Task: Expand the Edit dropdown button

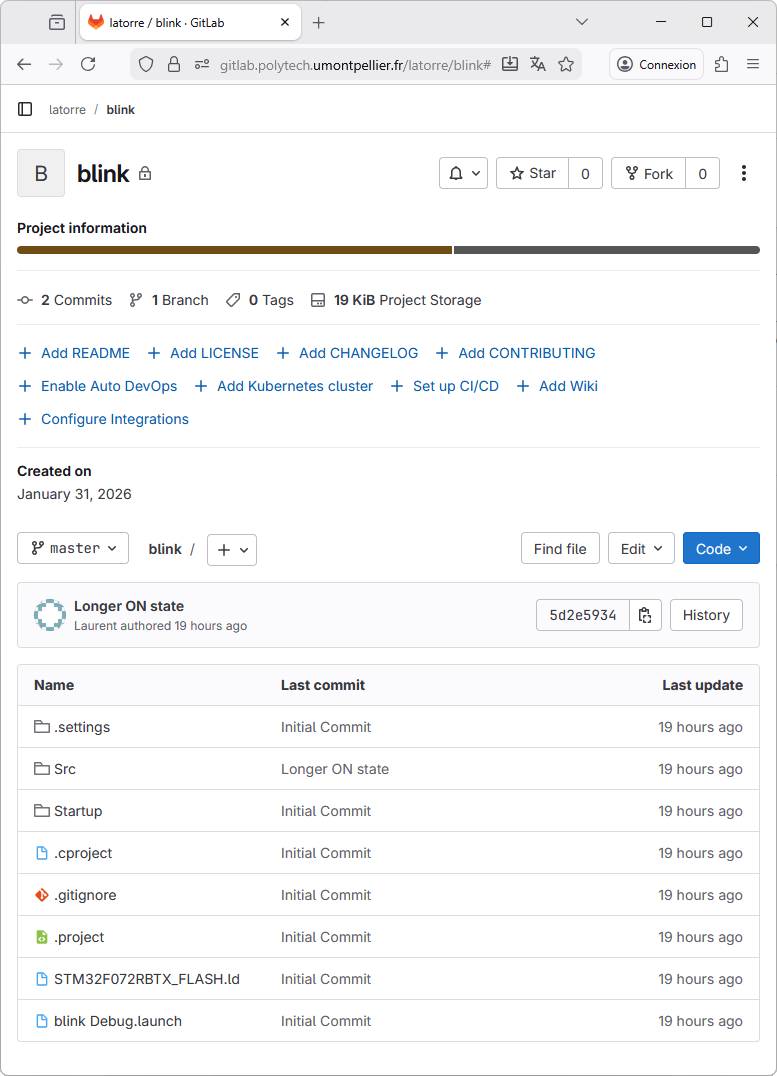Action: pos(641,548)
